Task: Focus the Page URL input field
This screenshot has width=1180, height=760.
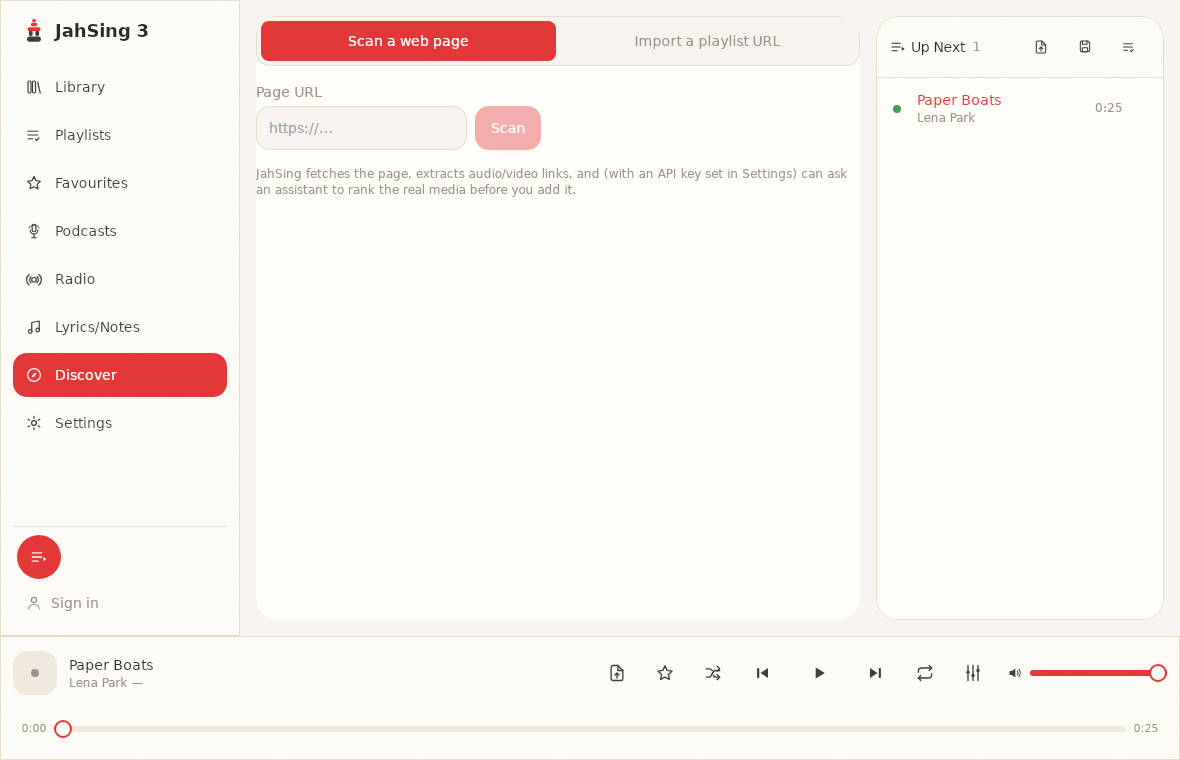Action: (x=361, y=128)
